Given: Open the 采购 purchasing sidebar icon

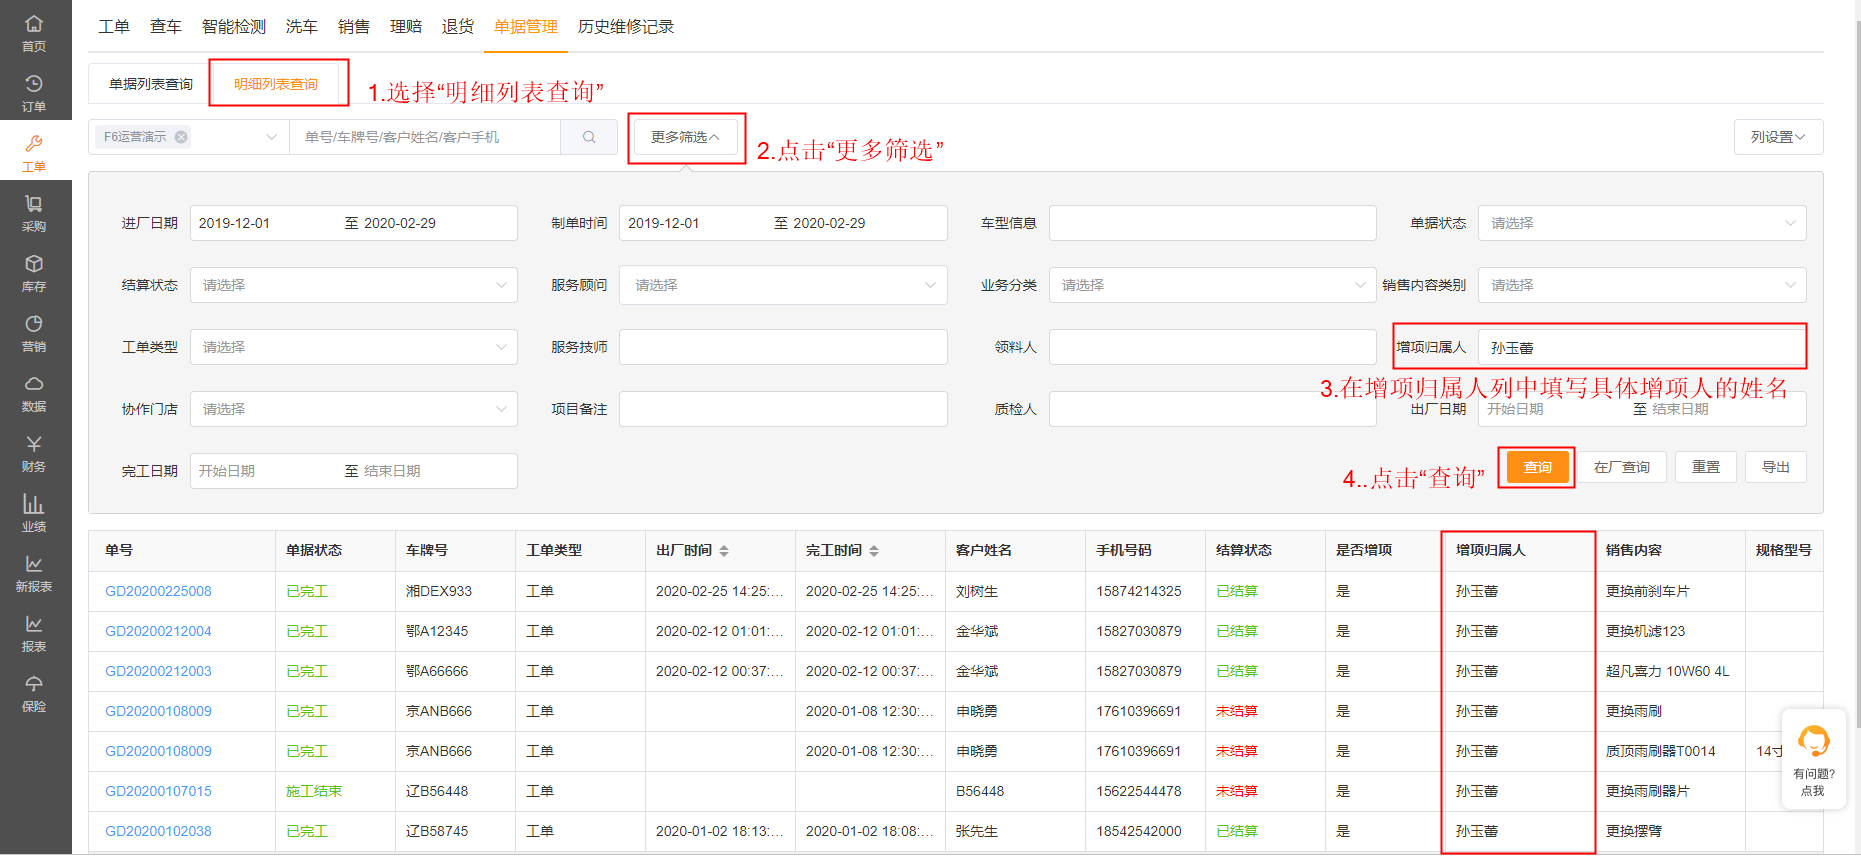Looking at the screenshot, I should coord(34,212).
